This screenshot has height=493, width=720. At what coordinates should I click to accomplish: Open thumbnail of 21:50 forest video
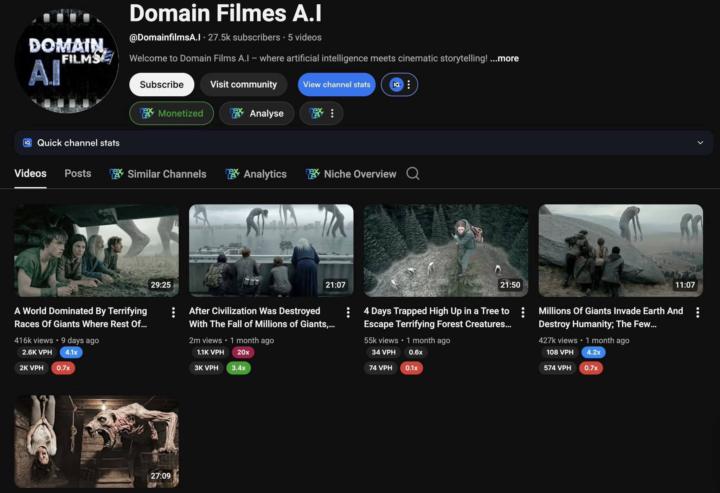pos(446,251)
